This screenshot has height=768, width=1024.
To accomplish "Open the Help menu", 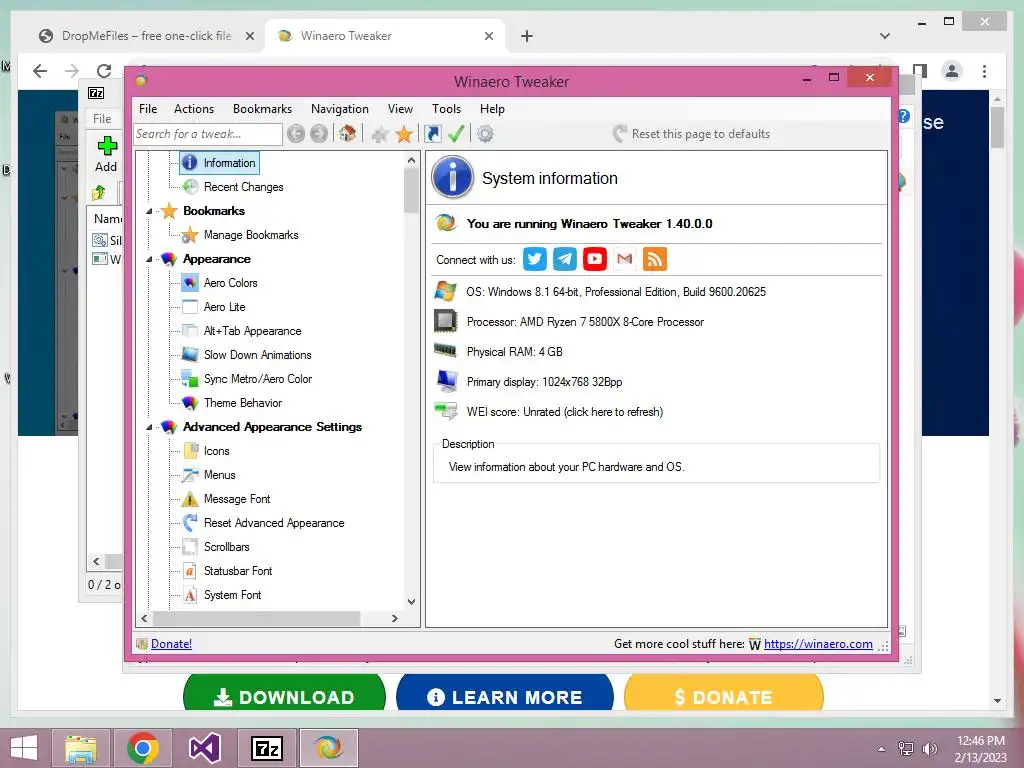I will [492, 109].
